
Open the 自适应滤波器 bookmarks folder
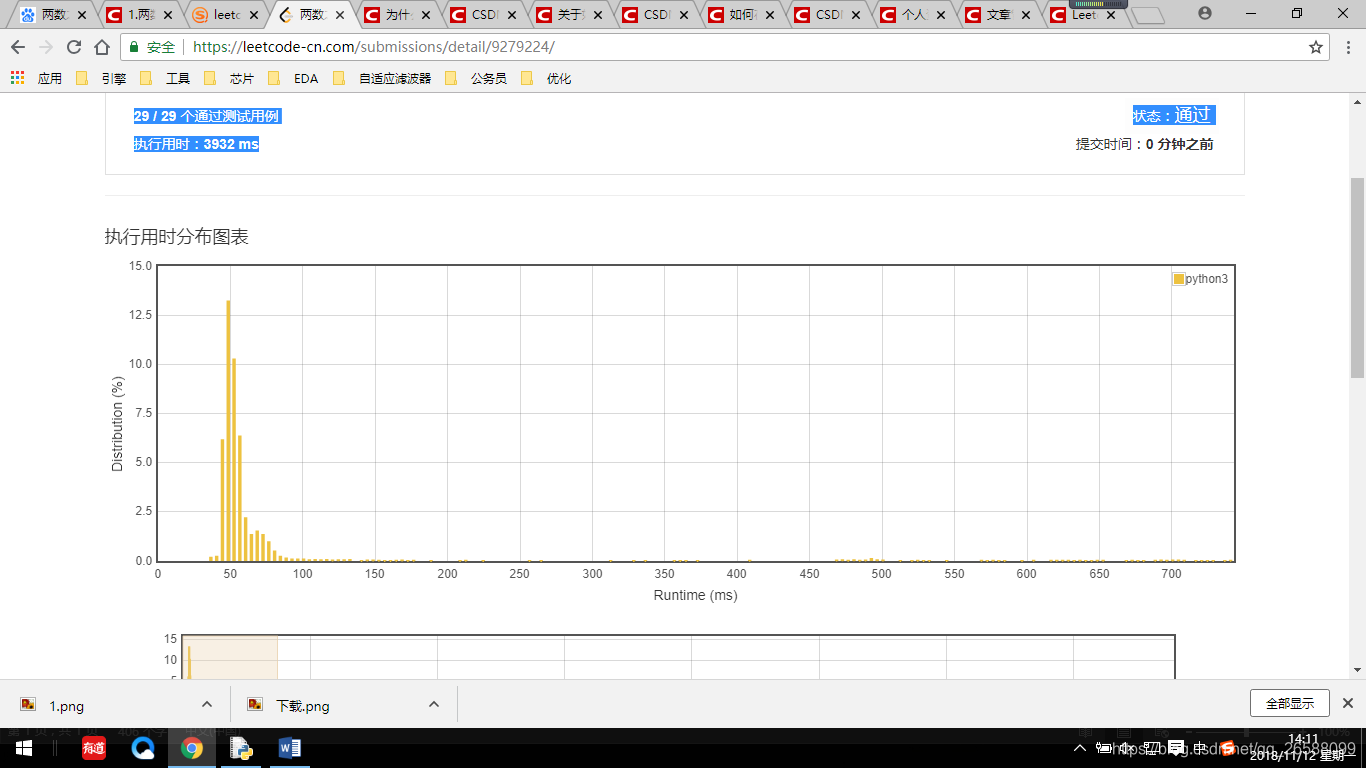pos(383,78)
